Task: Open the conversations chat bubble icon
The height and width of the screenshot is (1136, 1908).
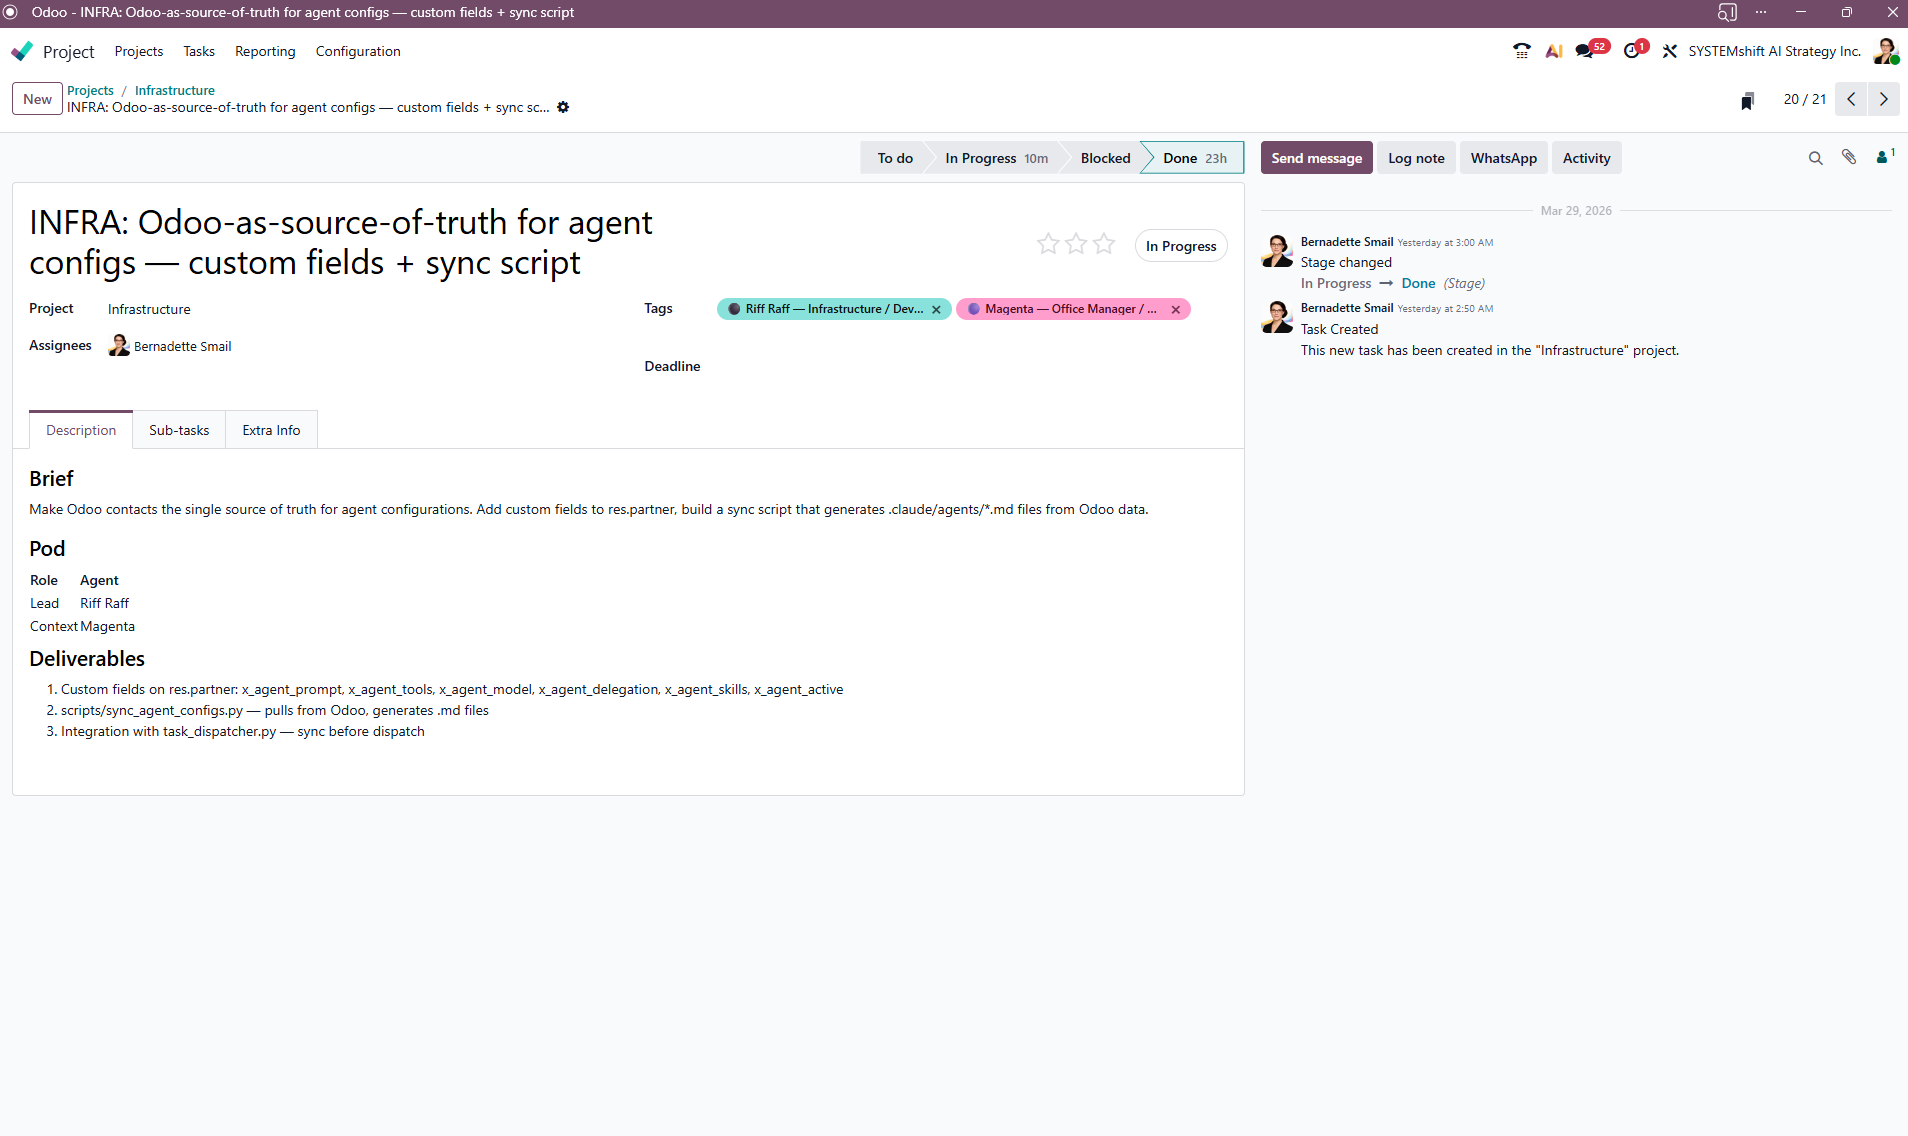Action: 1584,51
